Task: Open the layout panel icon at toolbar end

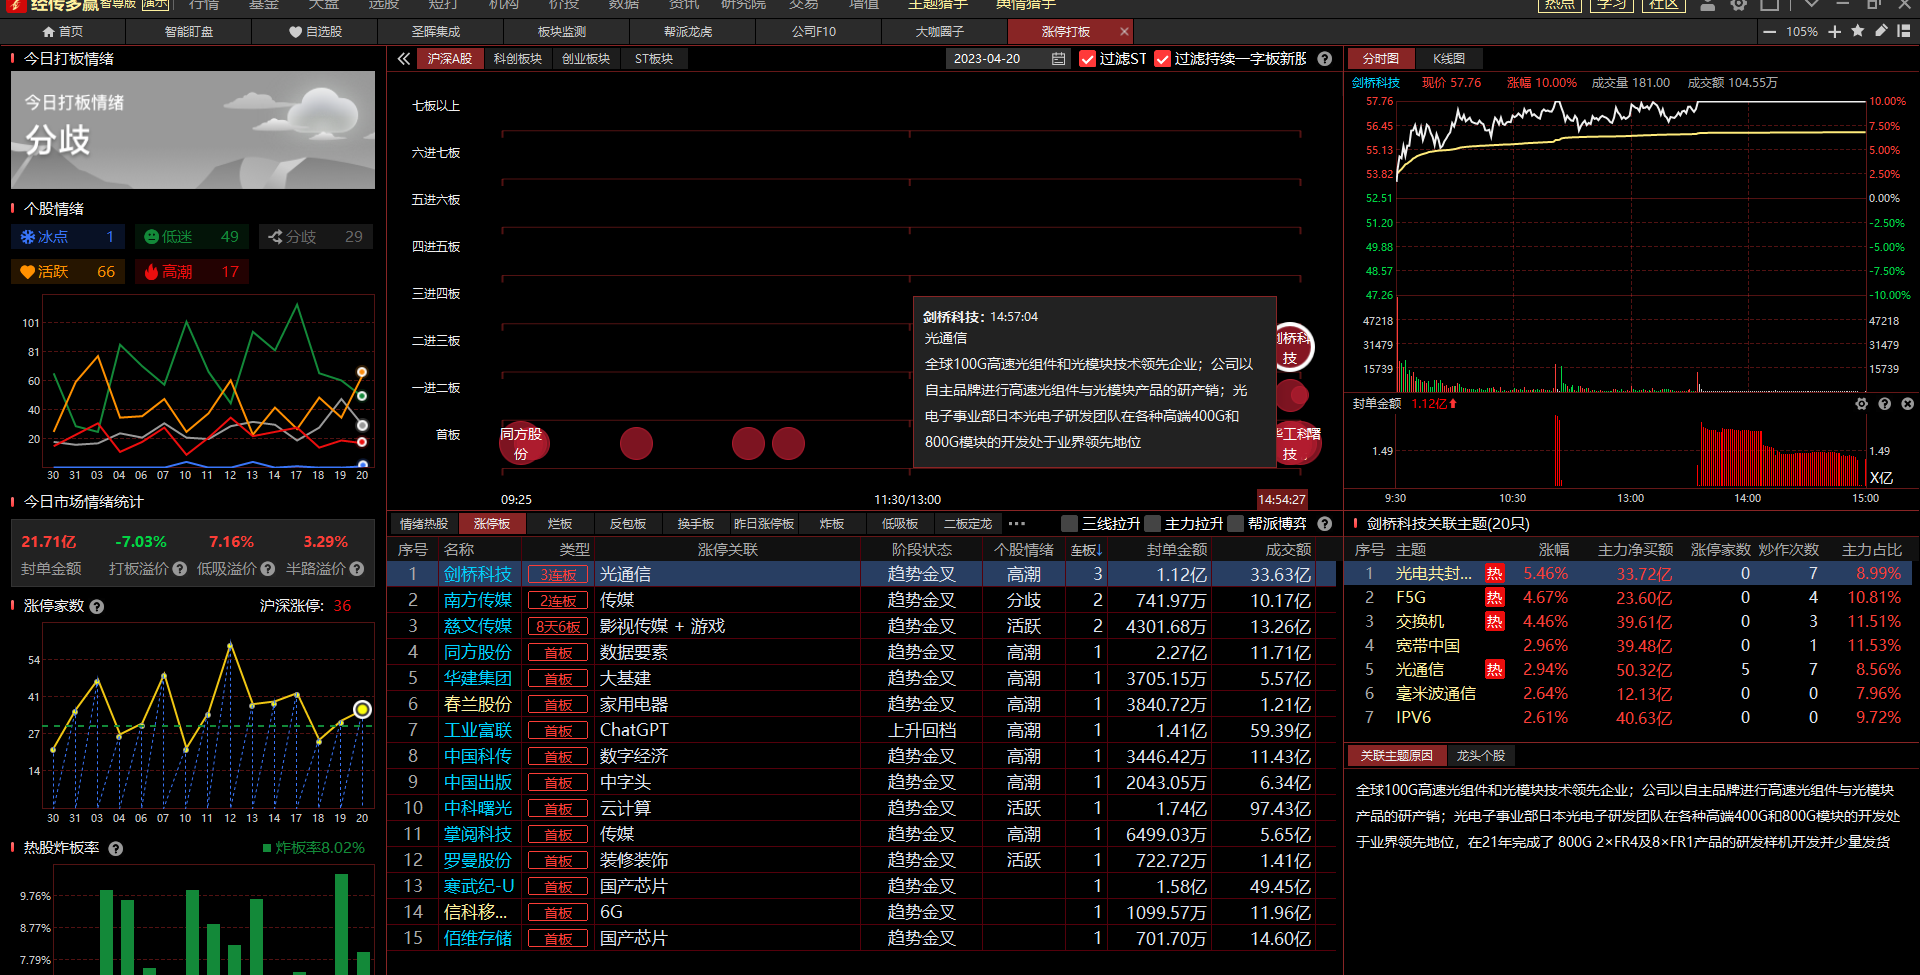Action: click(1904, 31)
